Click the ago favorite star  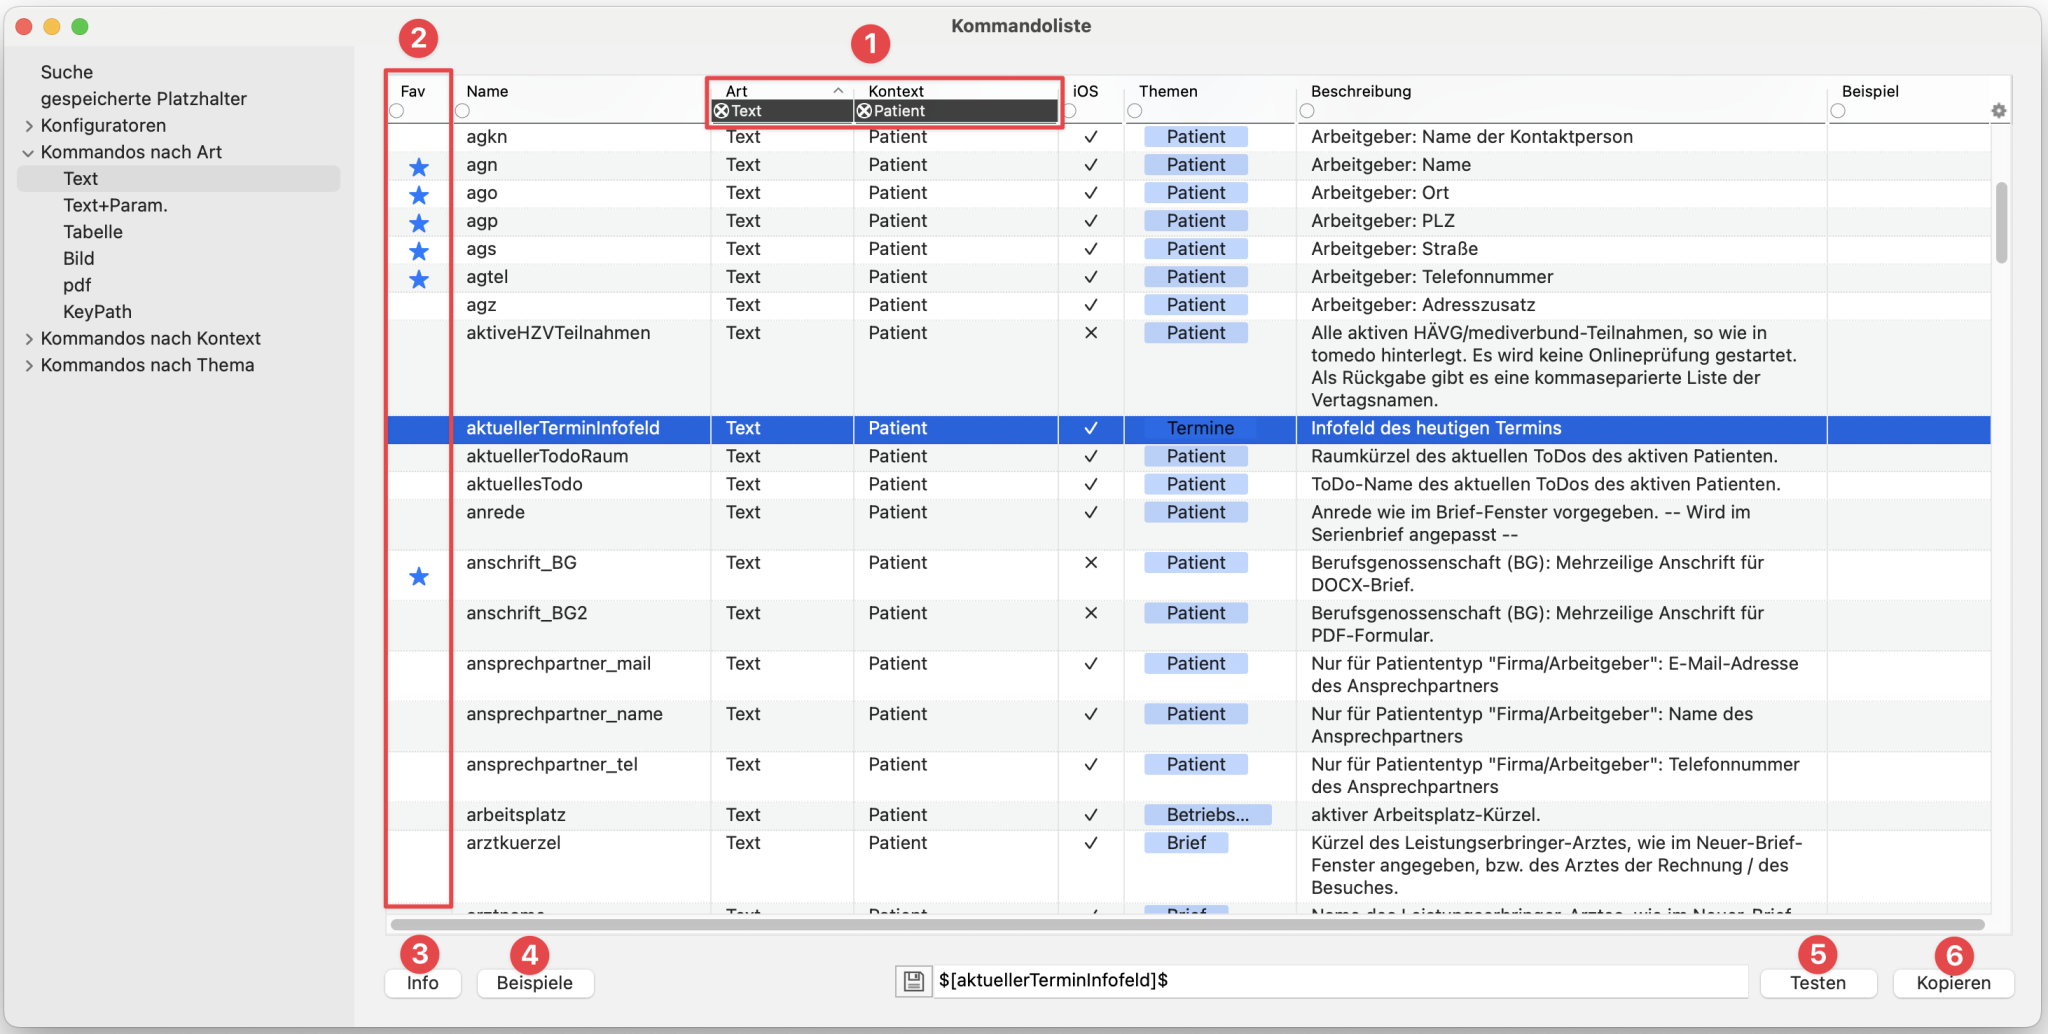(x=419, y=195)
